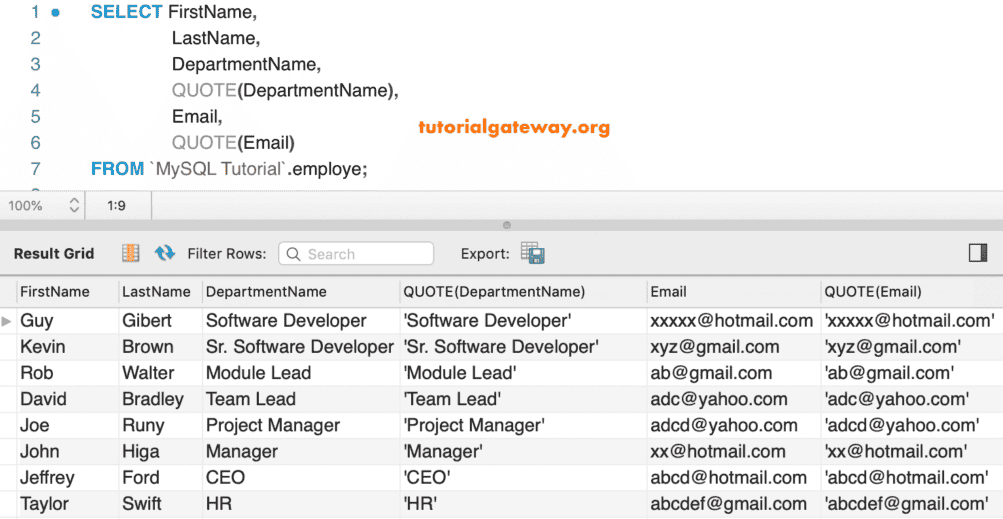Sort by the FirstName column header

(55, 292)
